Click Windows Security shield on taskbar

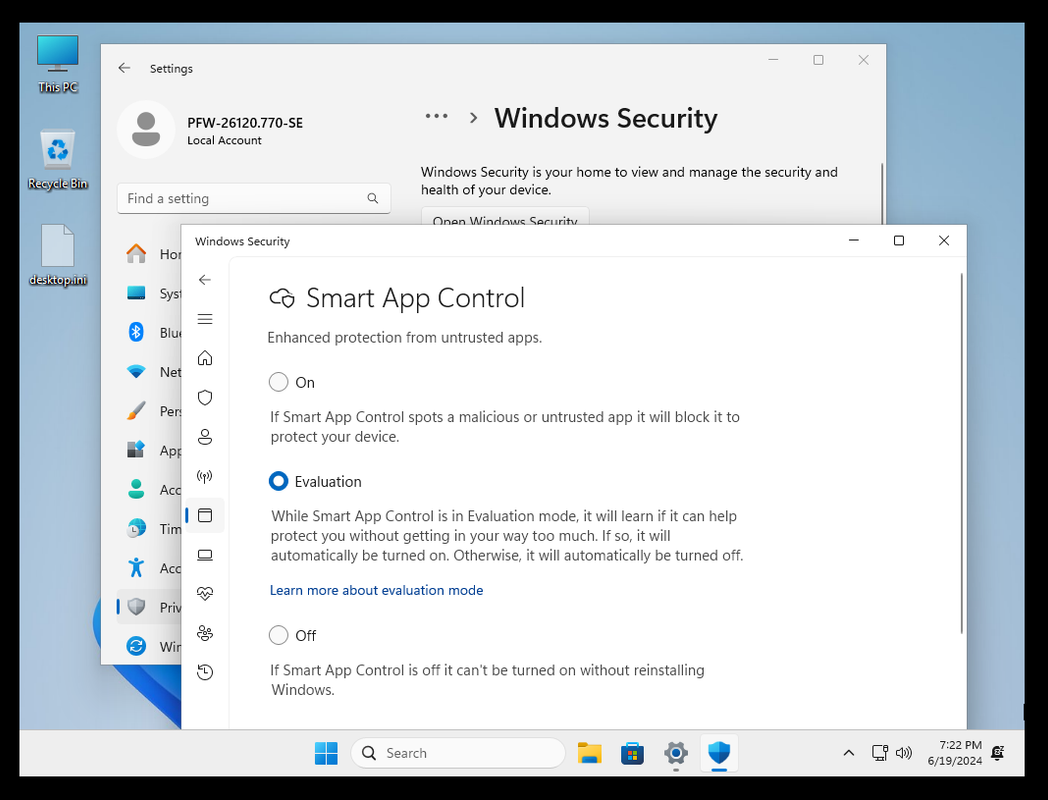pyautogui.click(x=719, y=753)
